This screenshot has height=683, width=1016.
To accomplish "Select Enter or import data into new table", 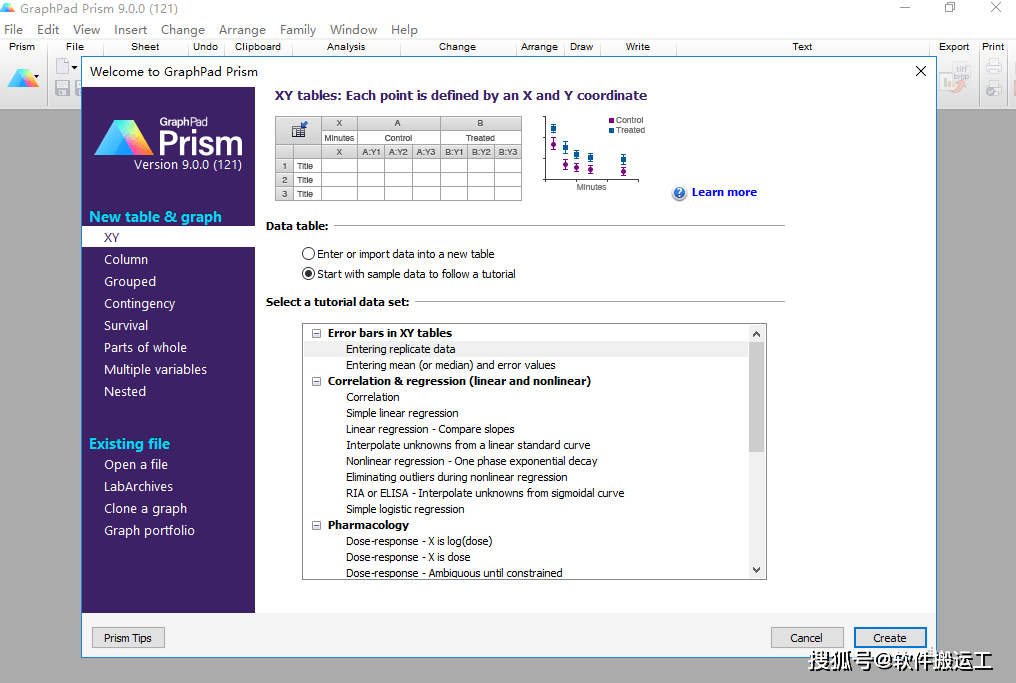I will pos(308,254).
